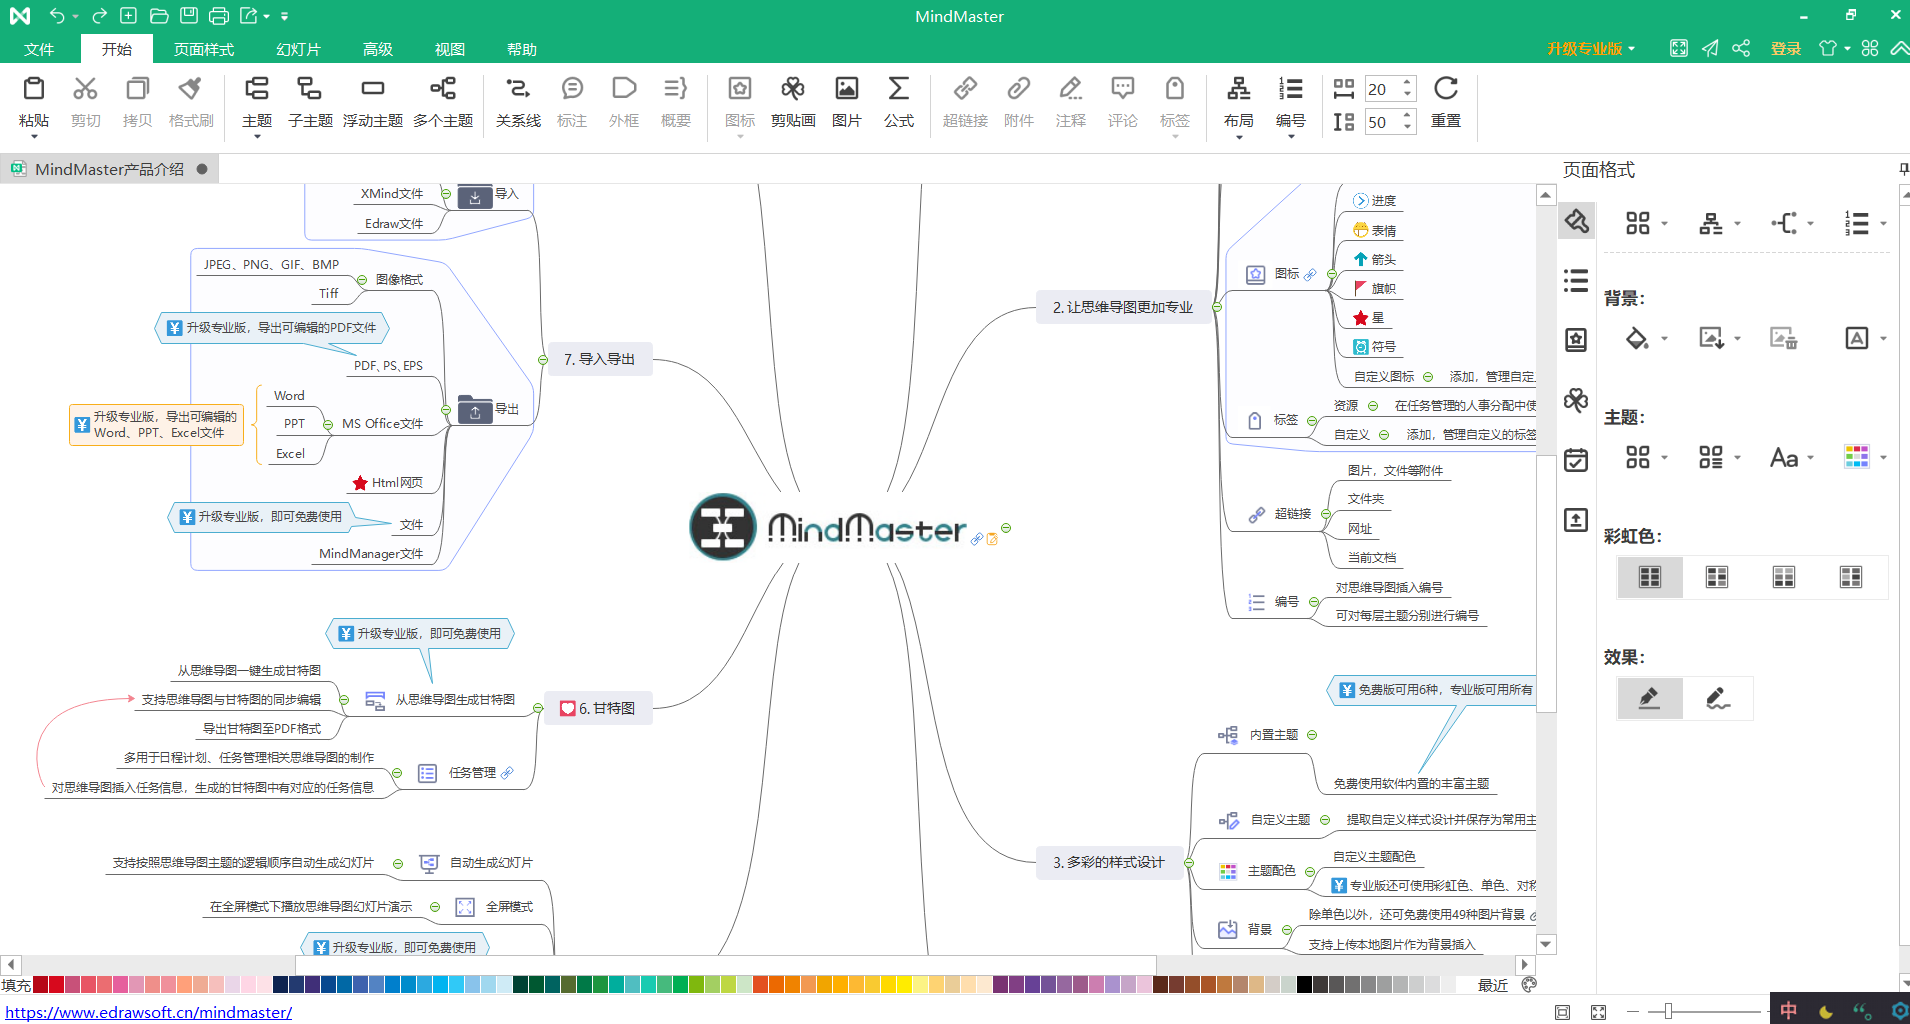Select the 6. 甘特图 topic node
1910x1024 pixels.
click(x=598, y=708)
